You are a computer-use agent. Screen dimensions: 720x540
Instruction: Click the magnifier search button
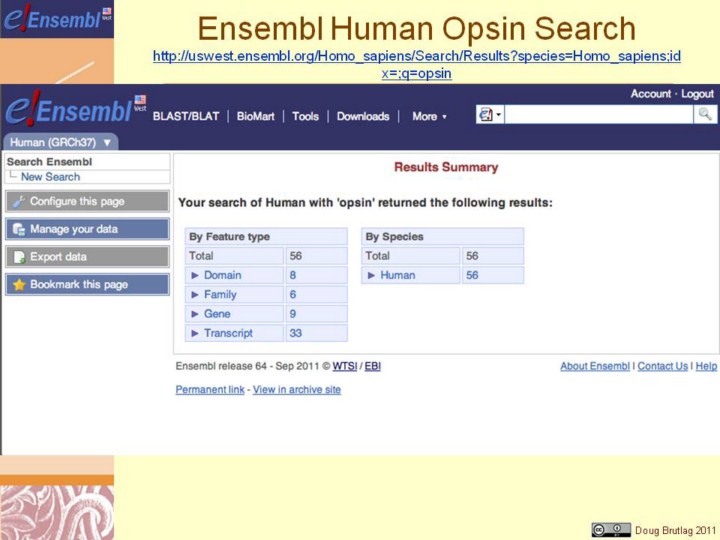[705, 114]
